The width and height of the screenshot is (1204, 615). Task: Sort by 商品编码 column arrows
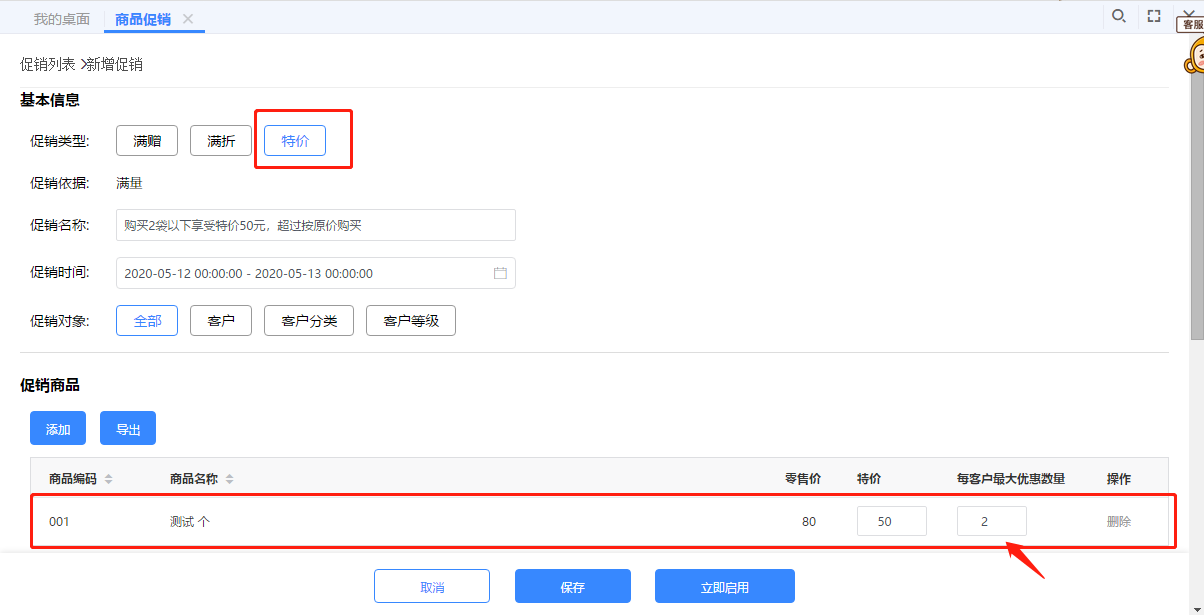(109, 479)
